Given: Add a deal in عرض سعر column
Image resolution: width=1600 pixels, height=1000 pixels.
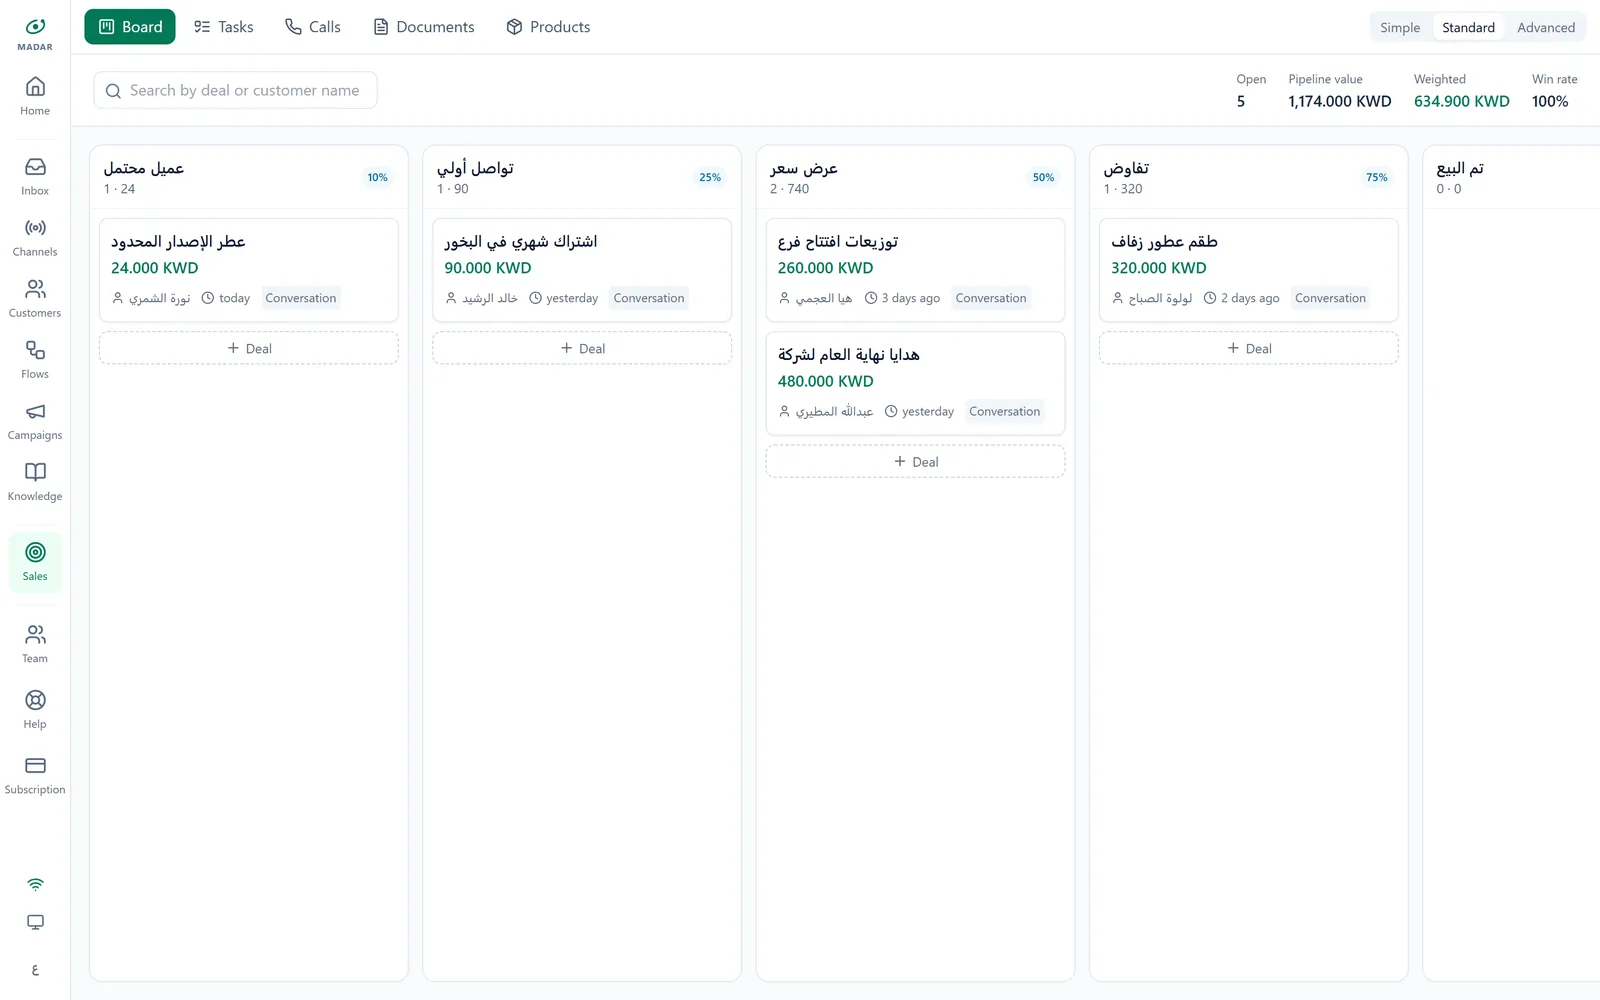Looking at the screenshot, I should [915, 462].
